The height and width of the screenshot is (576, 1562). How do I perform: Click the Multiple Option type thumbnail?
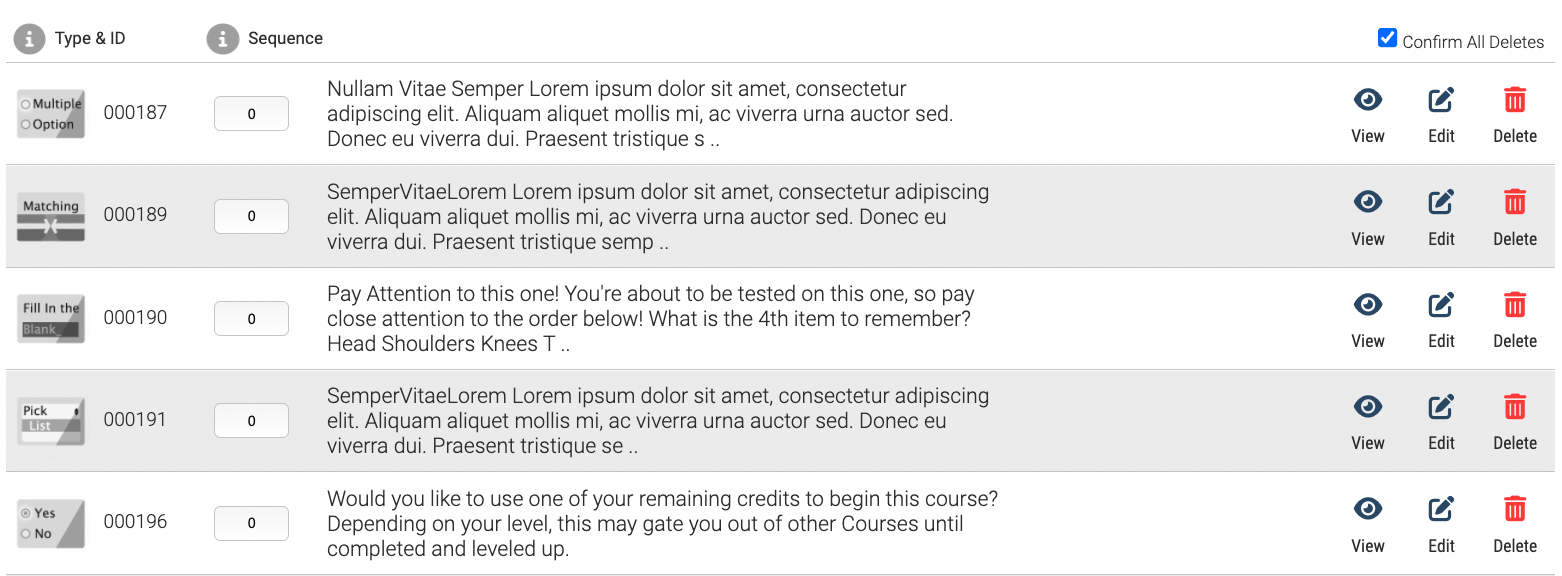tap(51, 114)
